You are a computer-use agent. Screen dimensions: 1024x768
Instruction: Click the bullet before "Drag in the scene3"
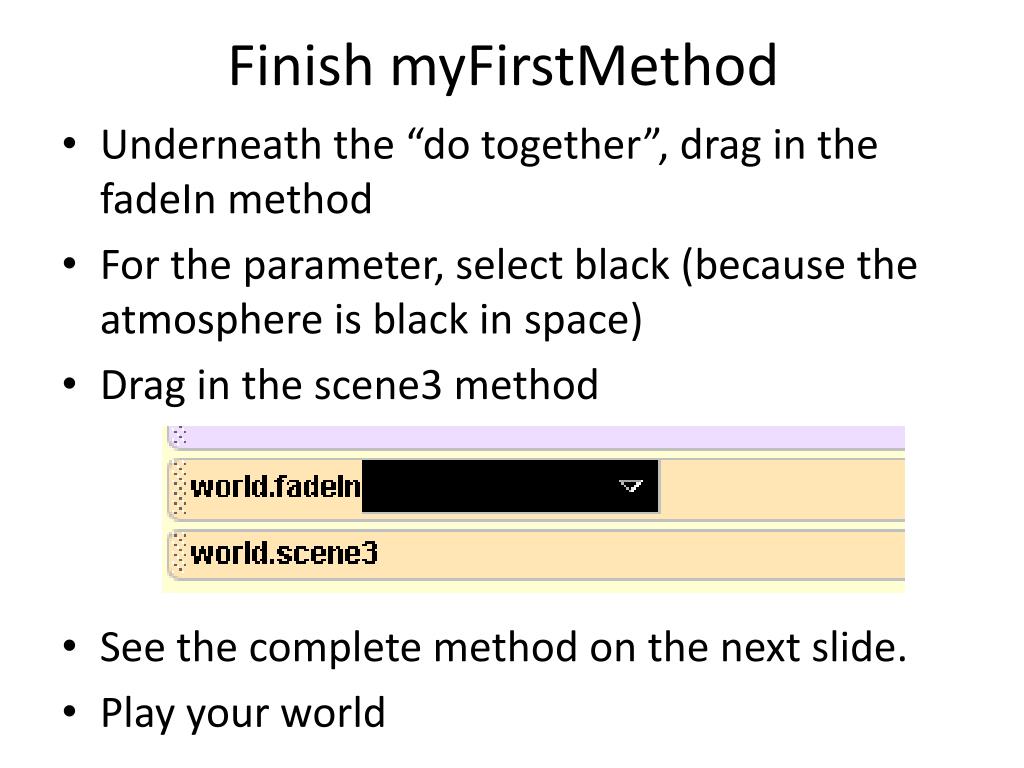point(70,383)
